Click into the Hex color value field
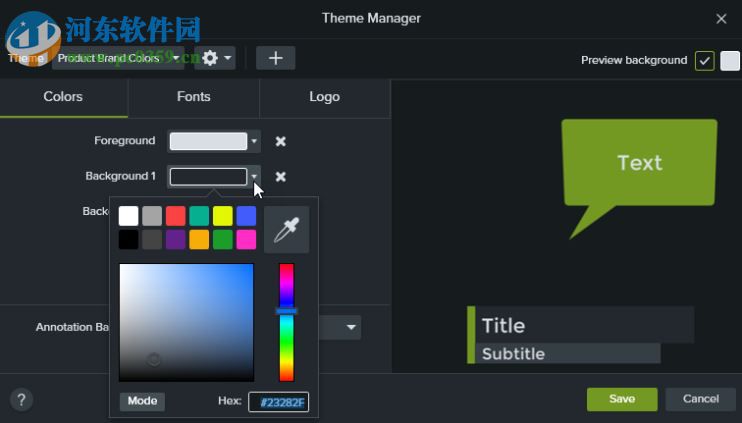The height and width of the screenshot is (423, 742). click(x=279, y=402)
